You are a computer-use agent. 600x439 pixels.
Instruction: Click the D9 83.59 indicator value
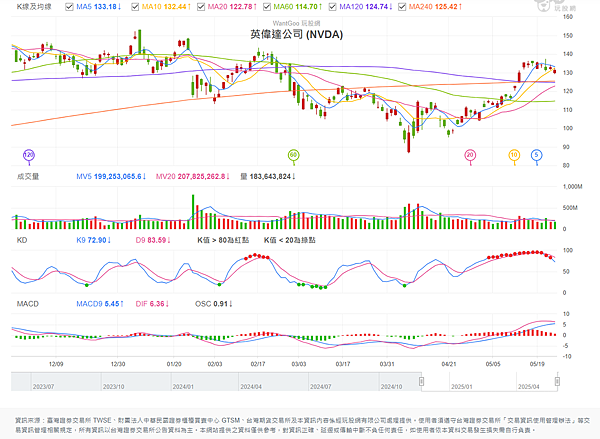pos(153,240)
